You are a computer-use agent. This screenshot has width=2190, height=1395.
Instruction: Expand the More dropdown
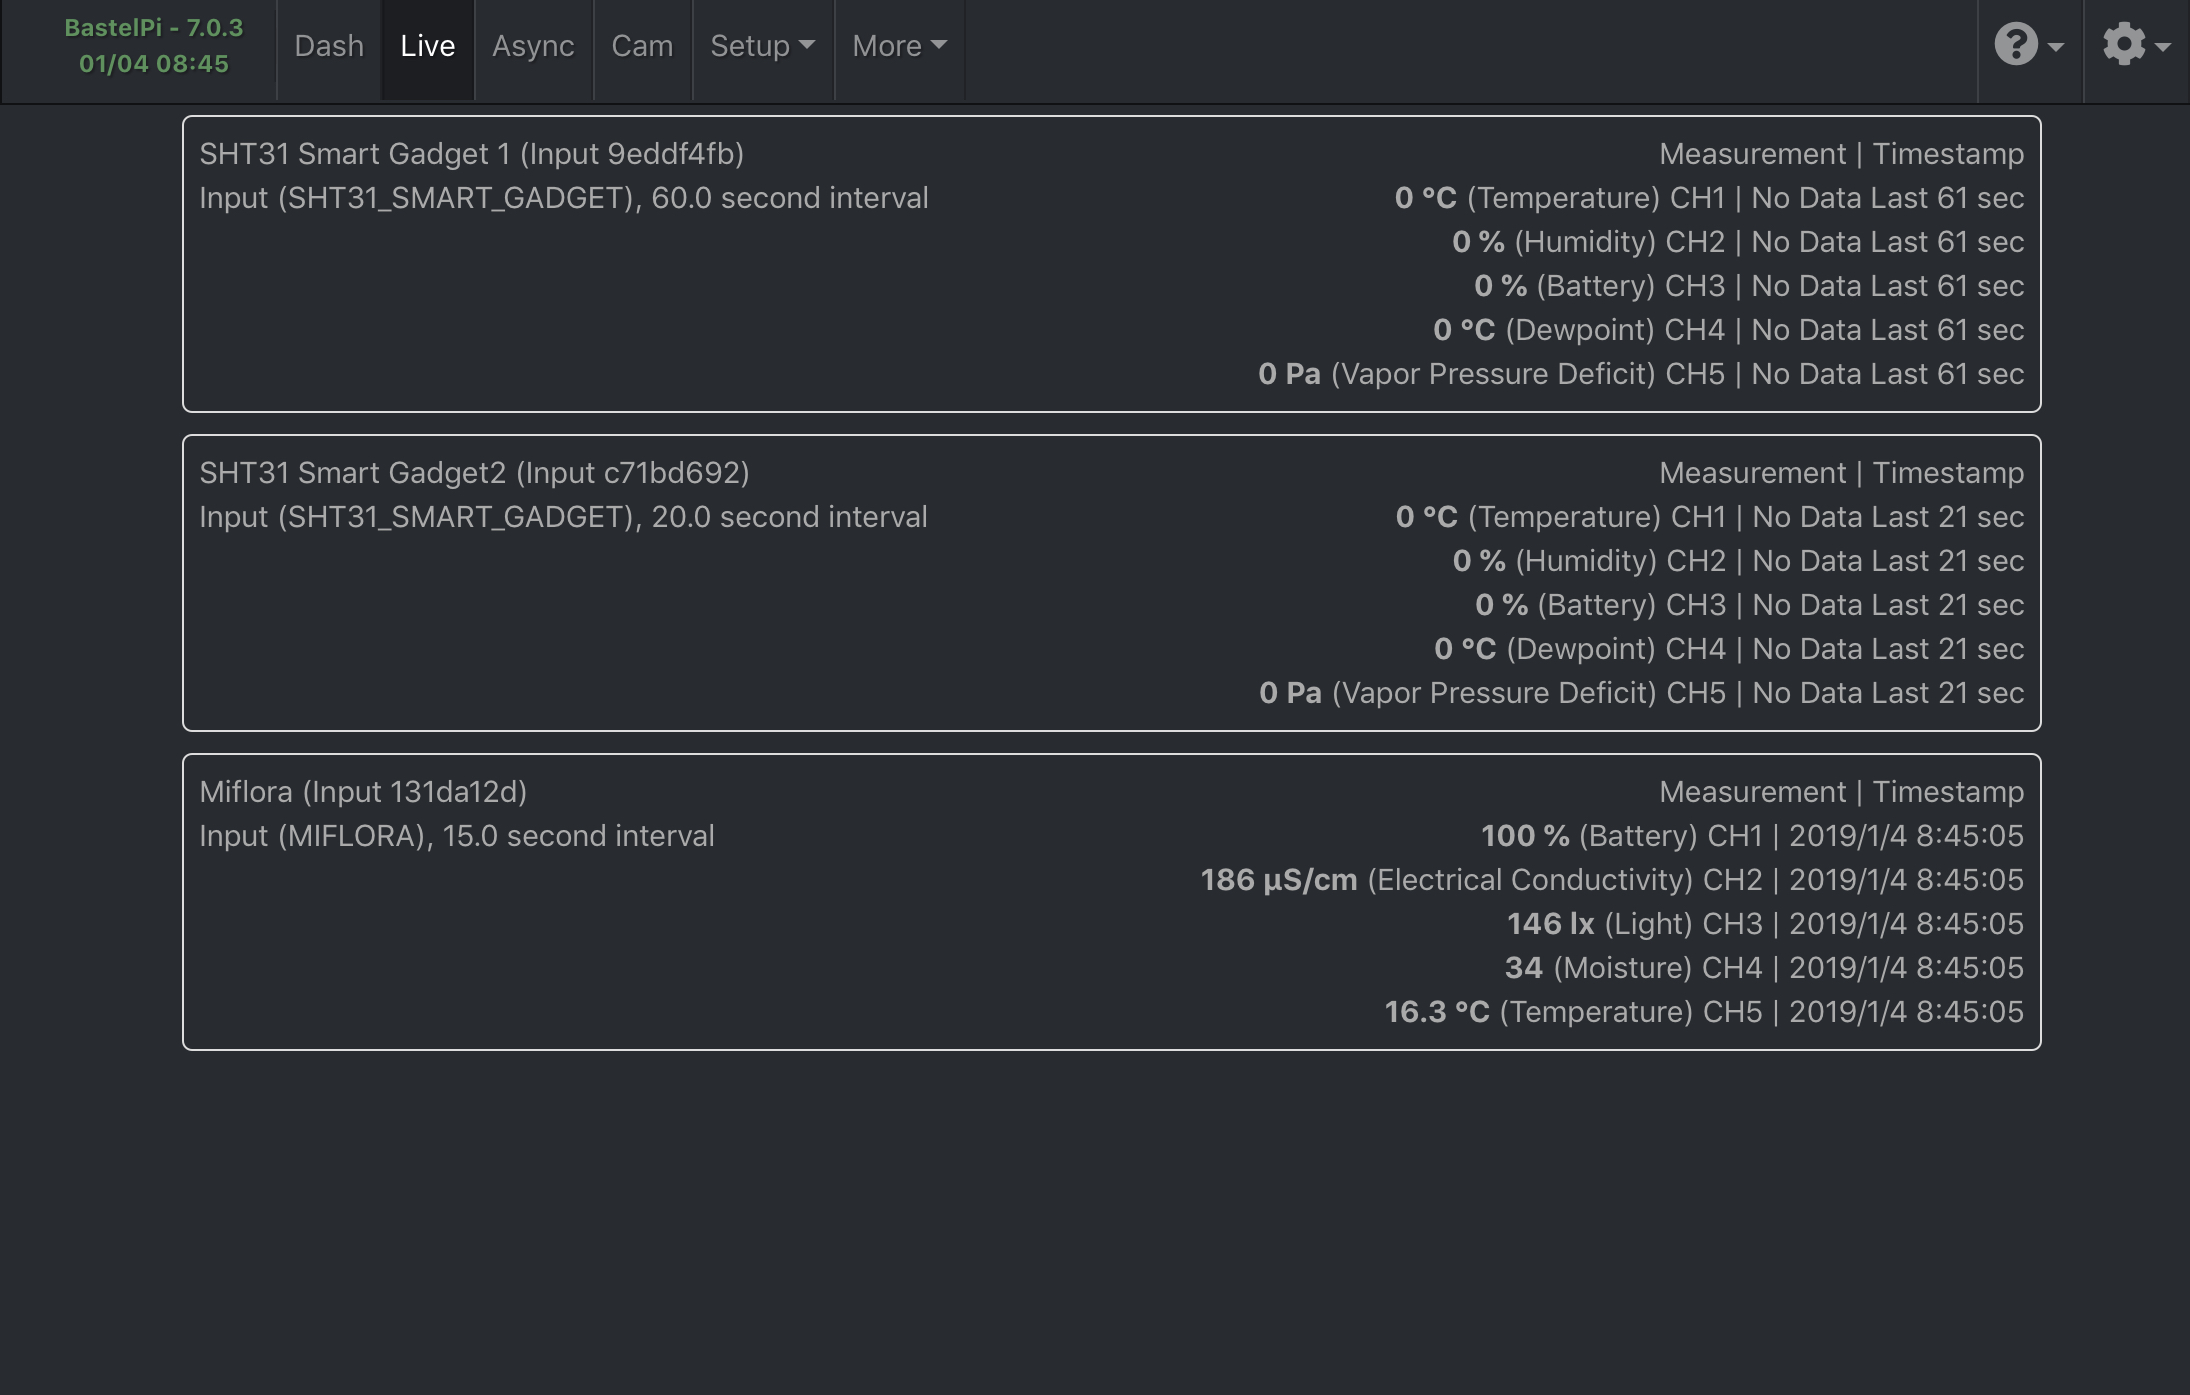pyautogui.click(x=897, y=45)
